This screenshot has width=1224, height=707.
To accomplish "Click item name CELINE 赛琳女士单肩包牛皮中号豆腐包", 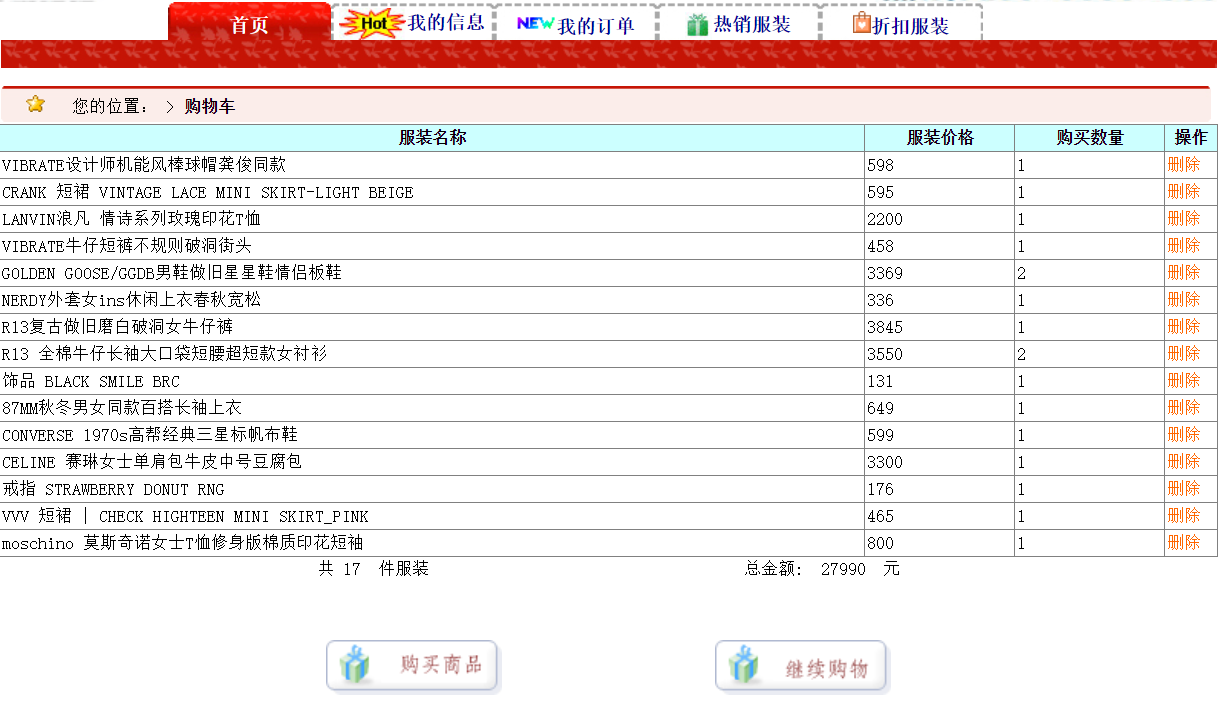I will coord(152,462).
